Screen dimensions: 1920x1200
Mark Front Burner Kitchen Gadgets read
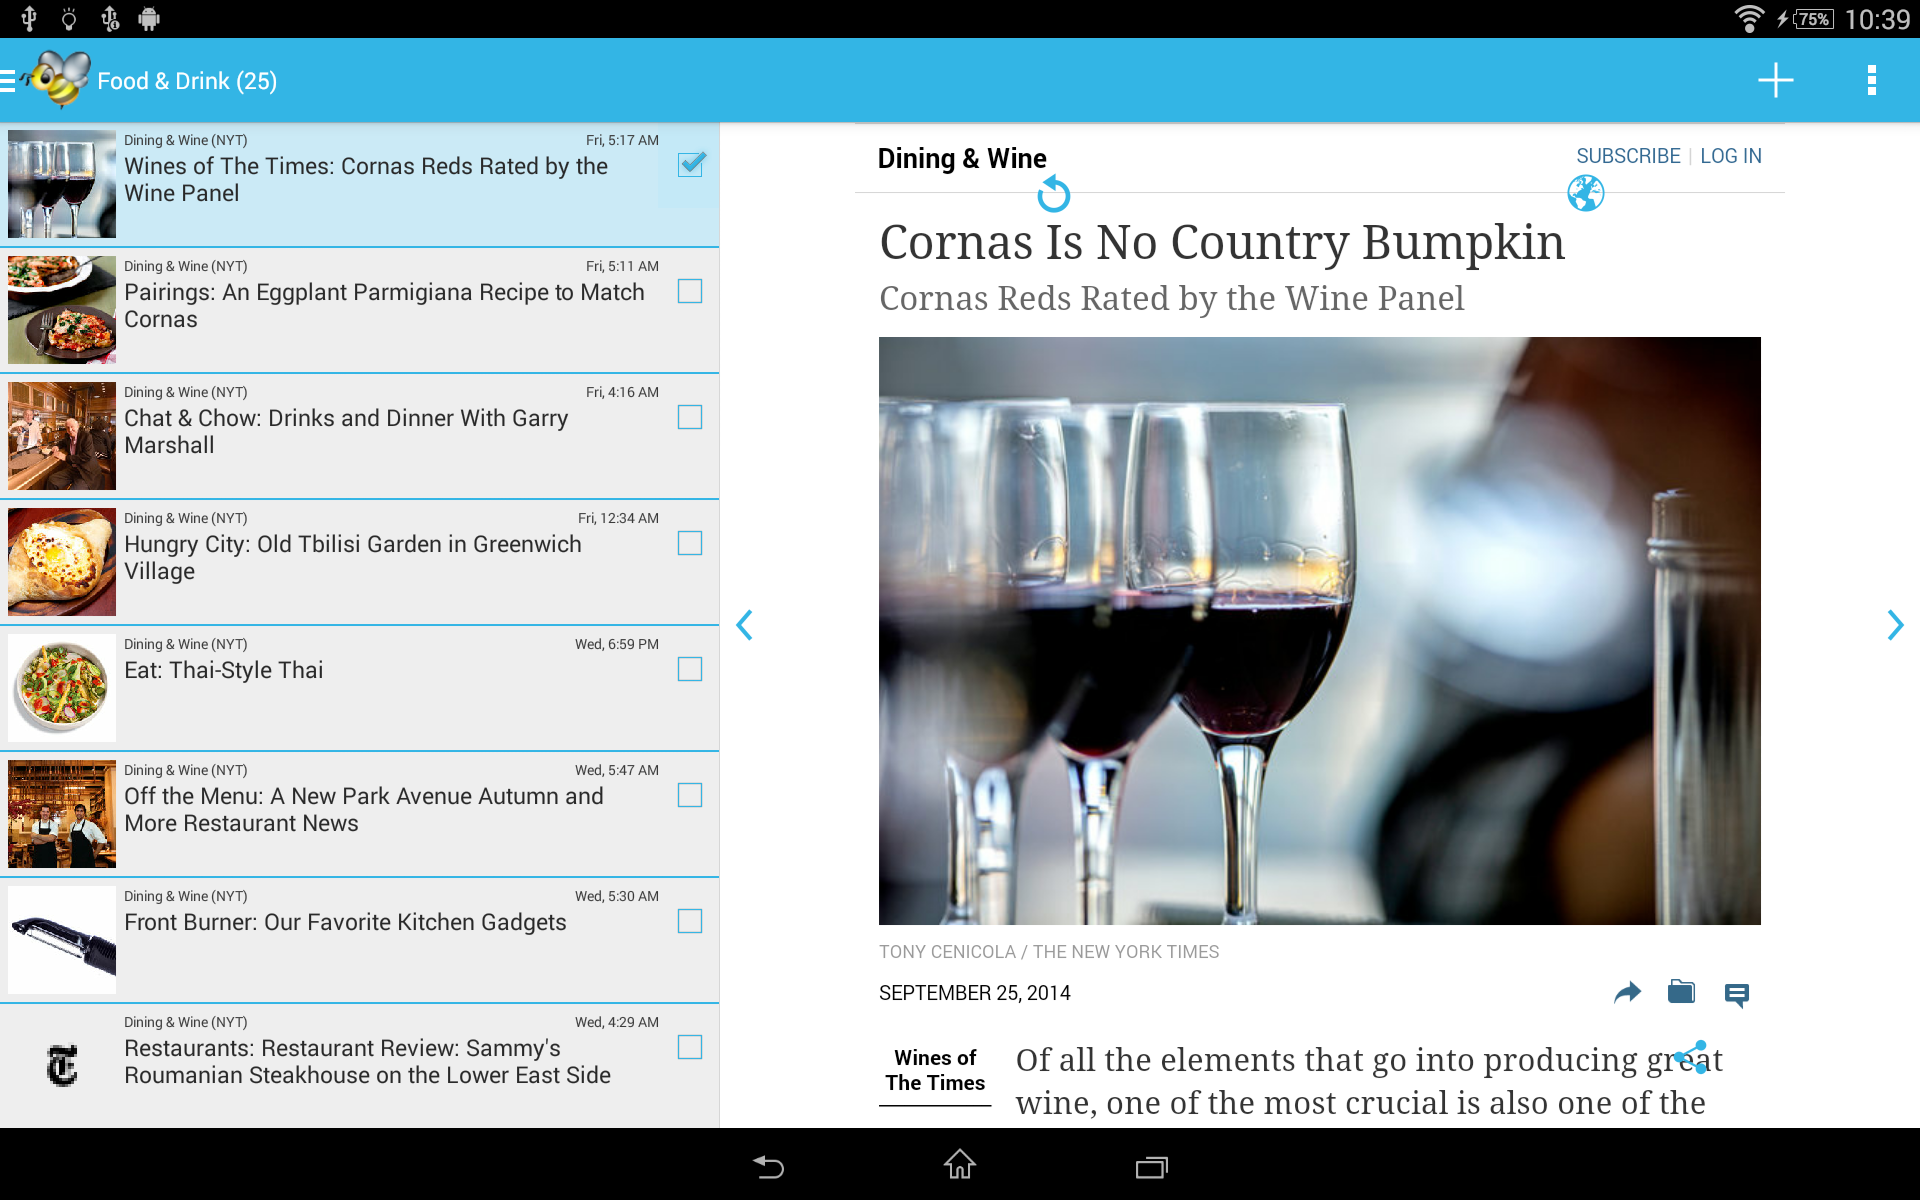coord(690,921)
